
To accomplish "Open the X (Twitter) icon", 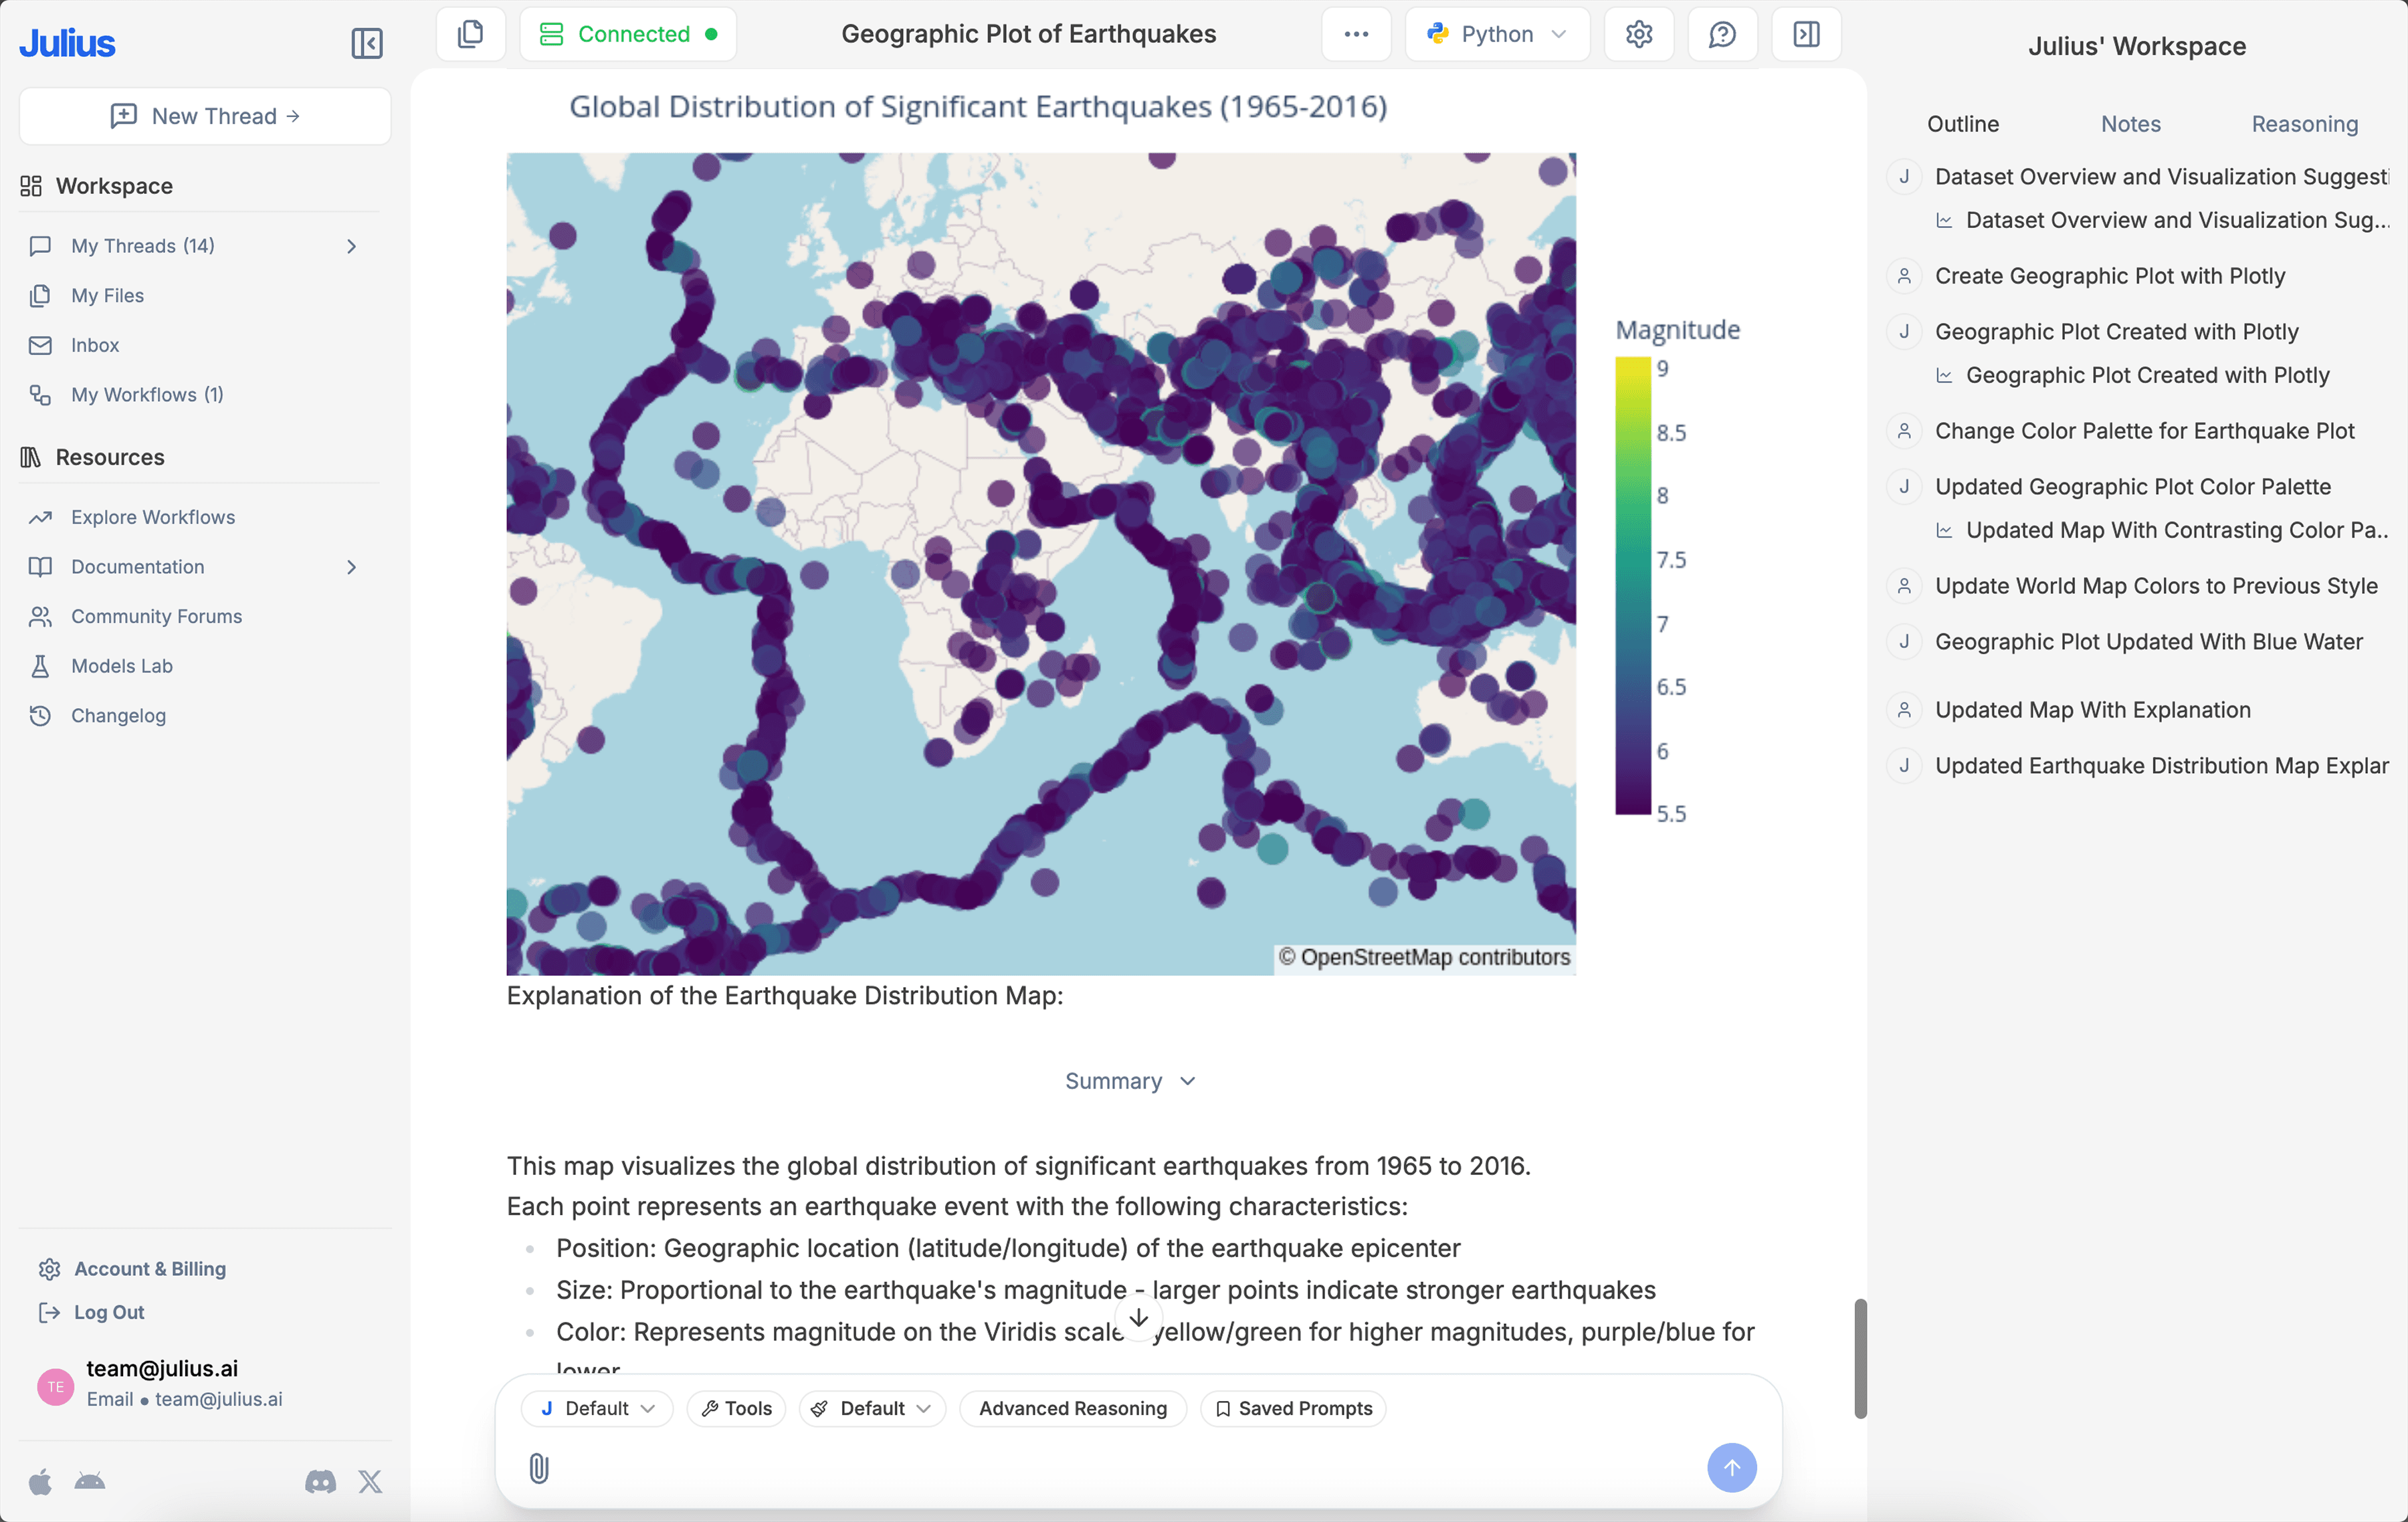I will 370,1481.
